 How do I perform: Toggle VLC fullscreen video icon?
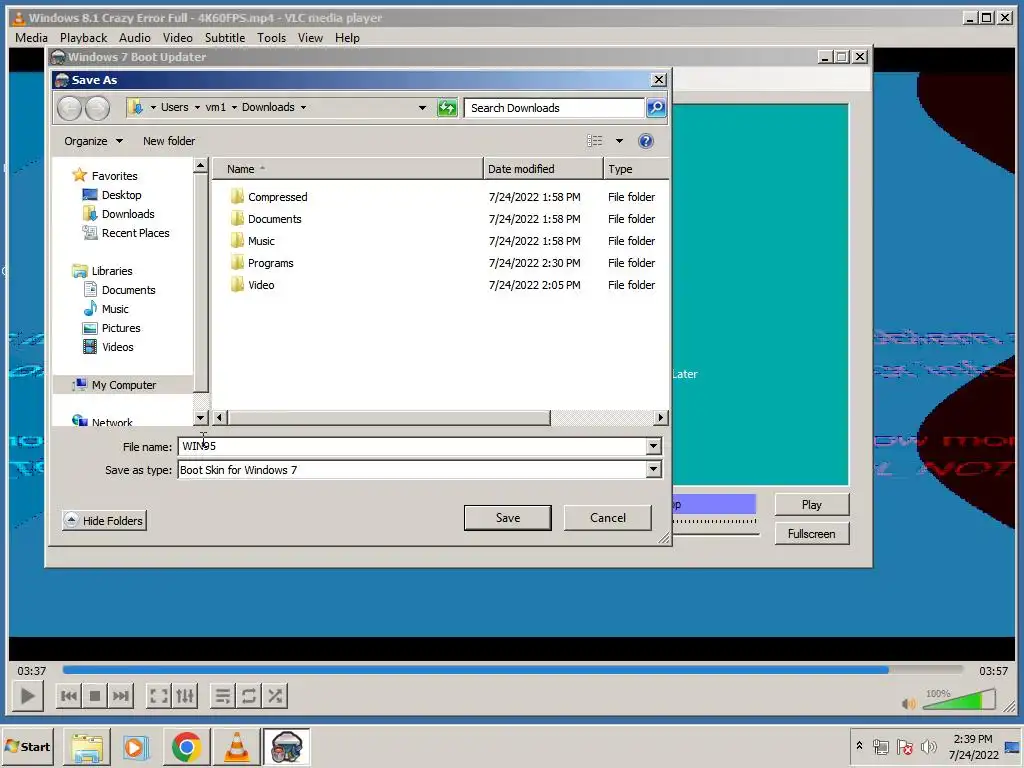click(x=159, y=696)
